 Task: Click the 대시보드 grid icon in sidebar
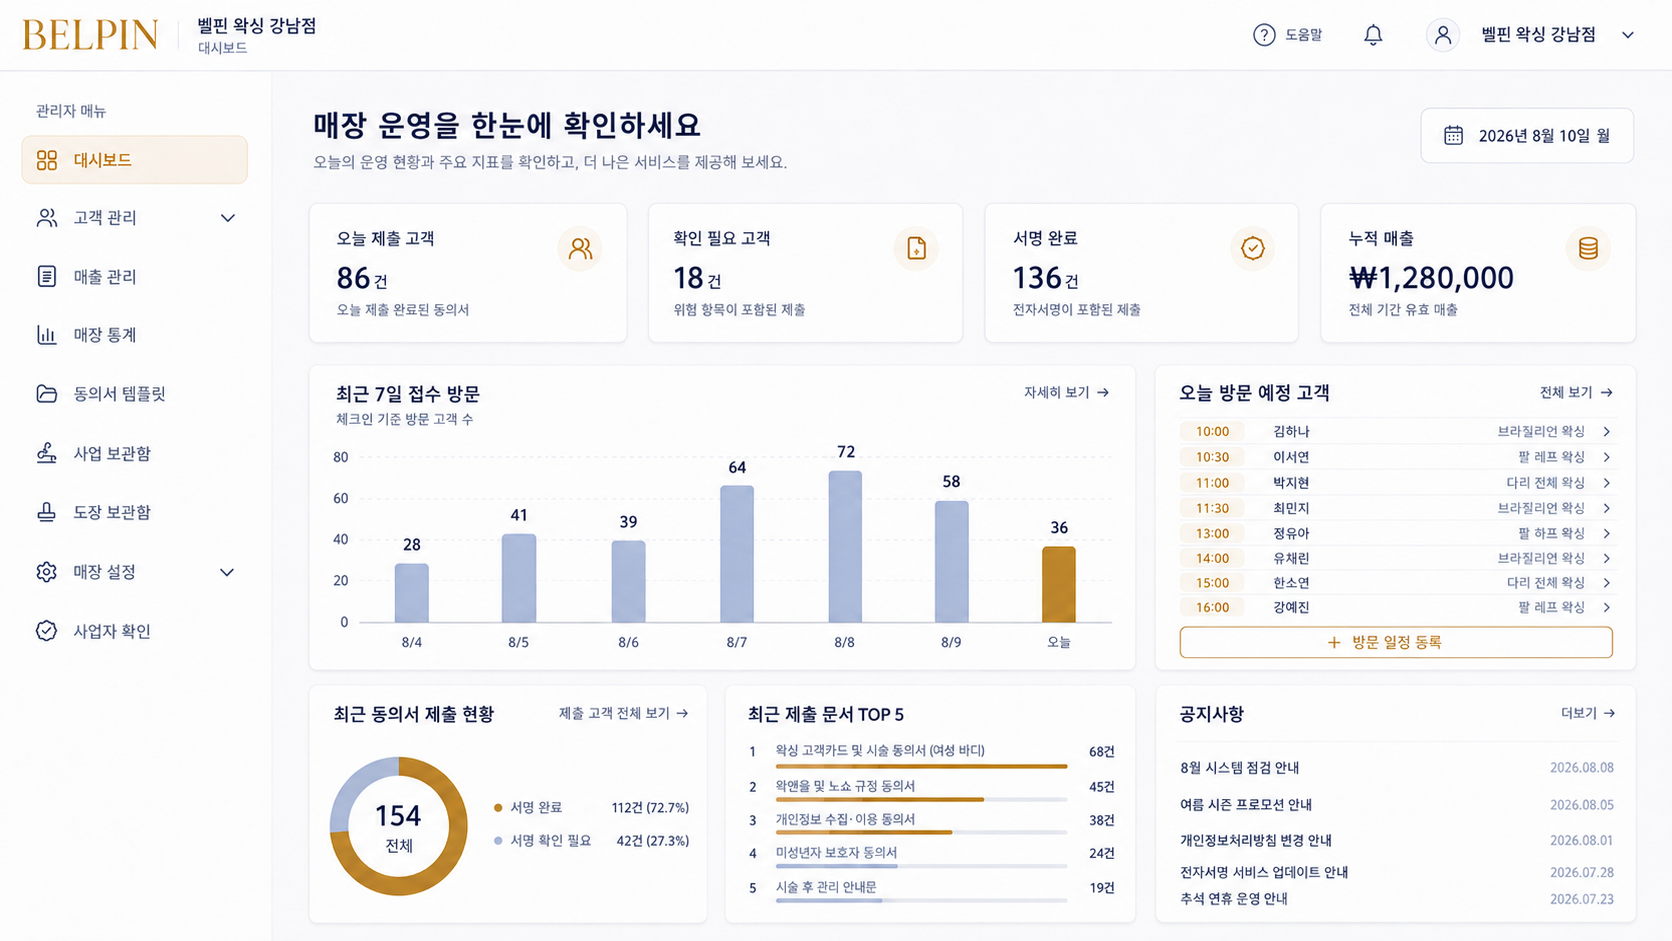point(47,160)
